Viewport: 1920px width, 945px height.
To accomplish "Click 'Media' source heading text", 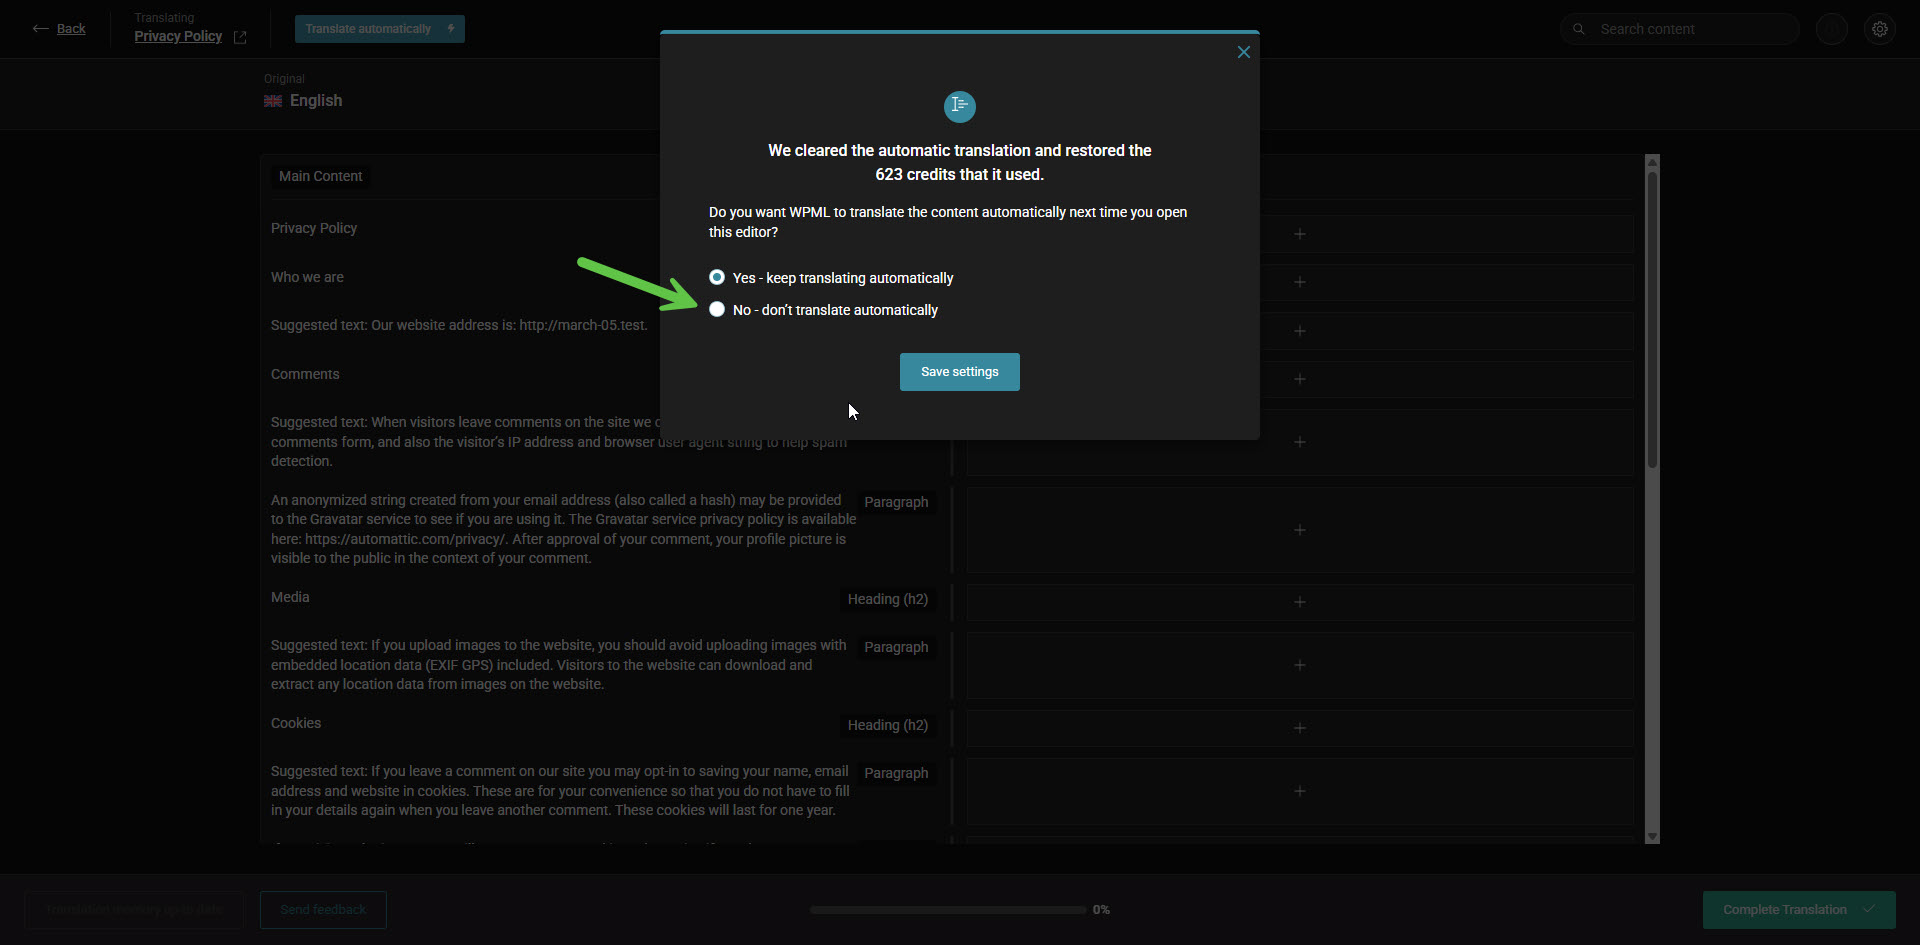I will (290, 597).
